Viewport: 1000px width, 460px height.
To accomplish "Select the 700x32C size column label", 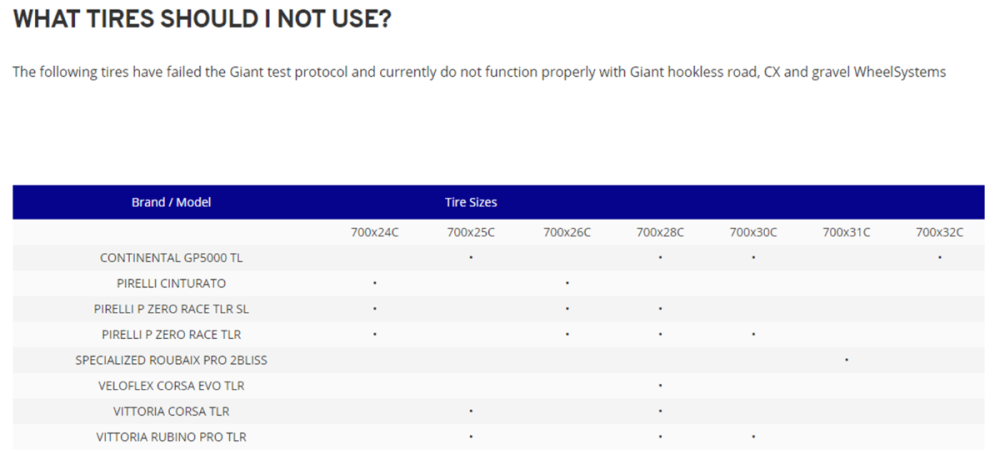I will [940, 232].
